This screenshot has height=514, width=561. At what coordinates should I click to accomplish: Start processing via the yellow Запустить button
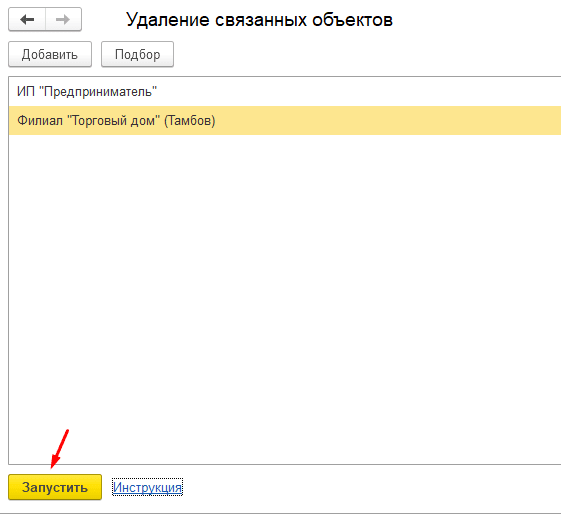(x=55, y=487)
